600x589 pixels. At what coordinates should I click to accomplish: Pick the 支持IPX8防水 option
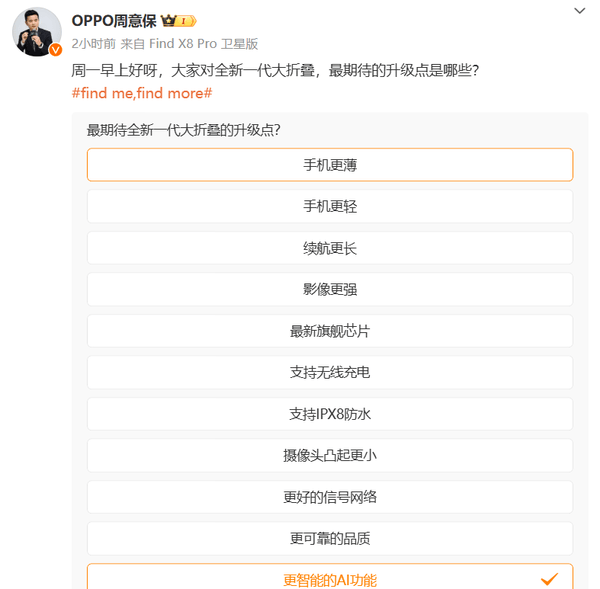coord(330,414)
